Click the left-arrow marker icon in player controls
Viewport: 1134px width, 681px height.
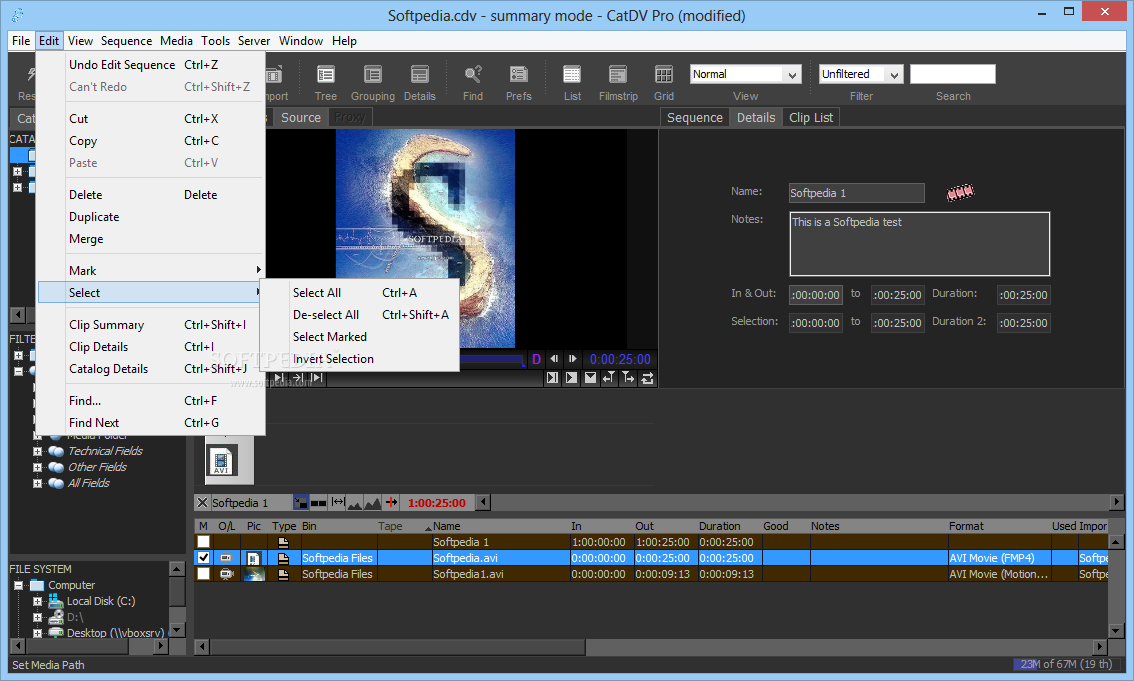click(609, 377)
